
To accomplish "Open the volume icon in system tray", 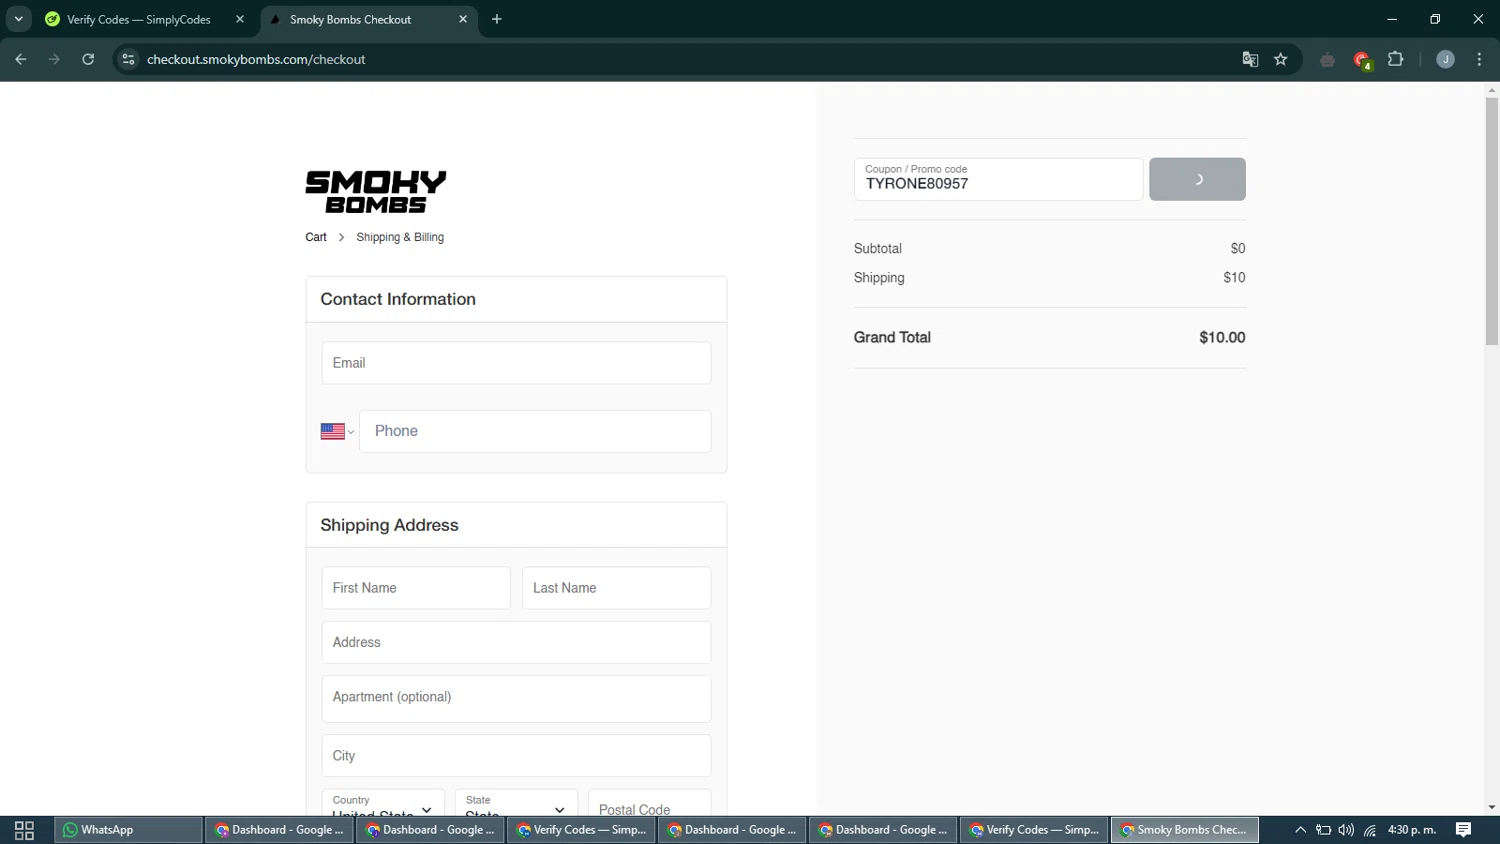I will 1346,830.
